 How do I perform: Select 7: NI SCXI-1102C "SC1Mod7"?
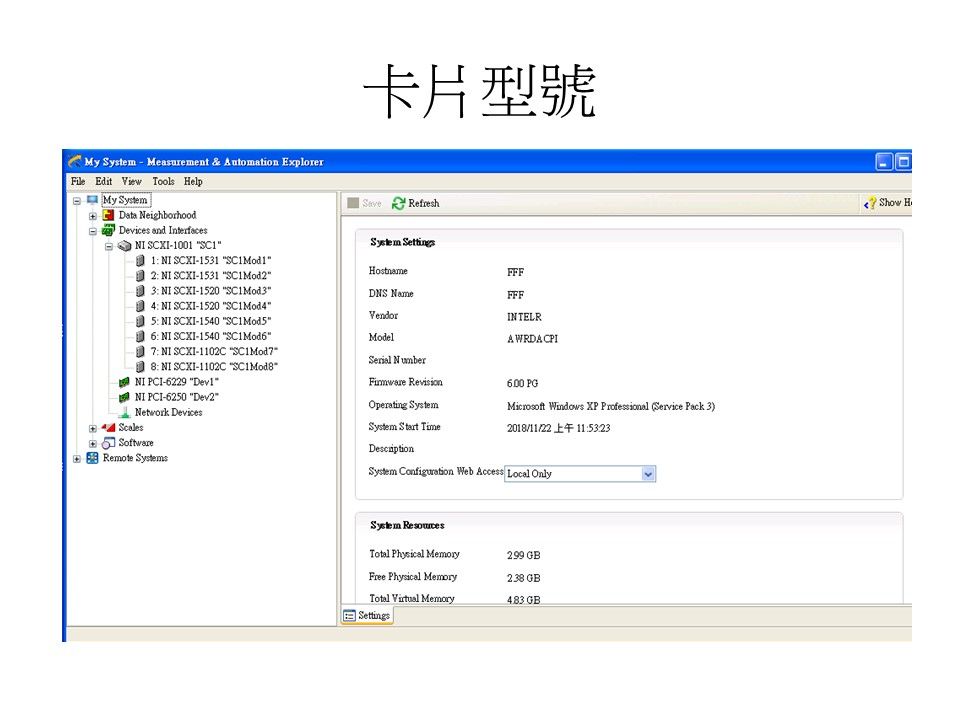pyautogui.click(x=214, y=351)
